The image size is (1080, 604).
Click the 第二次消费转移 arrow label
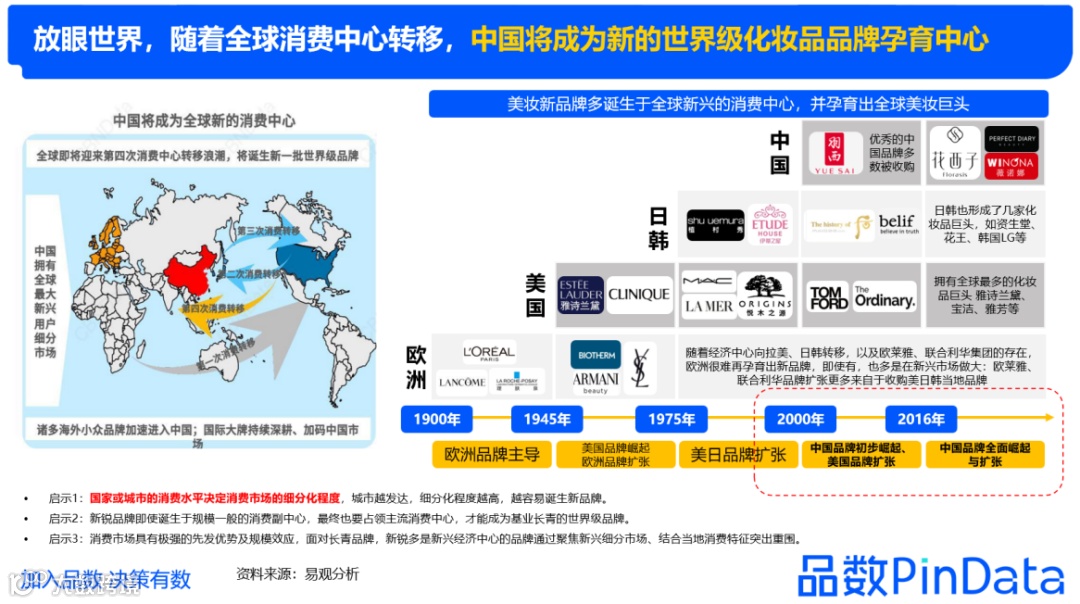[250, 274]
